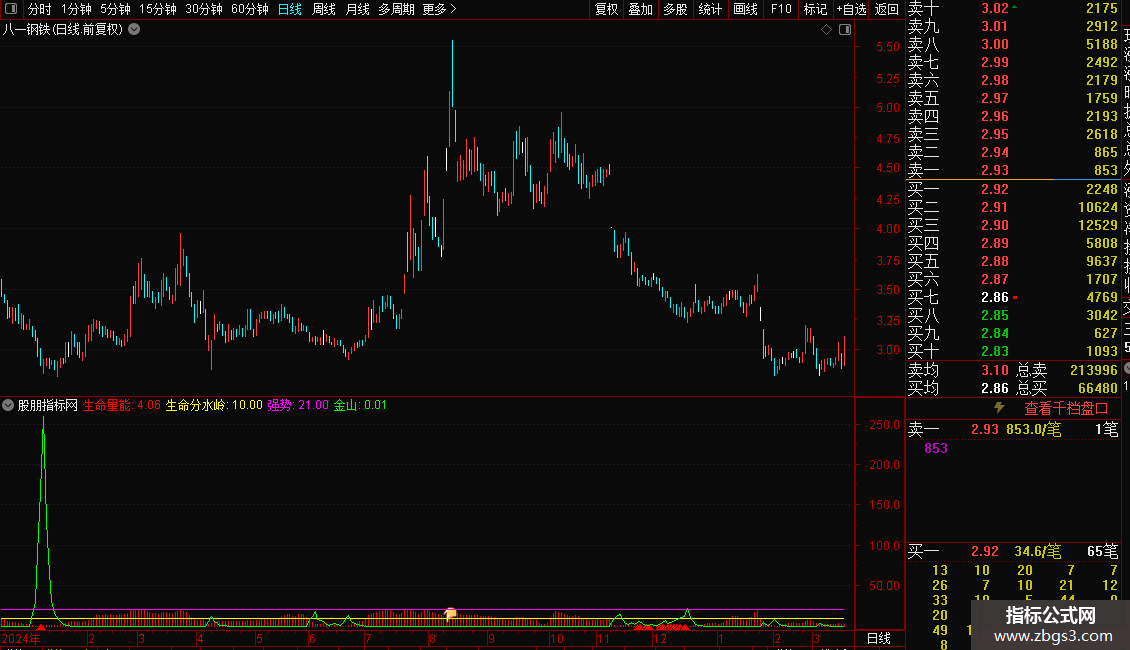Select the 60分钟 period
1130x650 pixels.
click(250, 9)
